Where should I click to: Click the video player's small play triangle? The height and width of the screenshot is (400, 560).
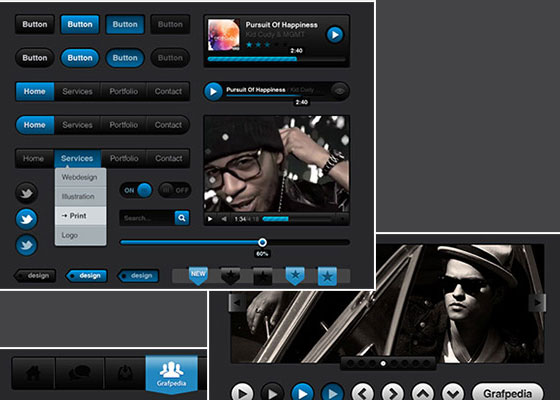[x=210, y=219]
